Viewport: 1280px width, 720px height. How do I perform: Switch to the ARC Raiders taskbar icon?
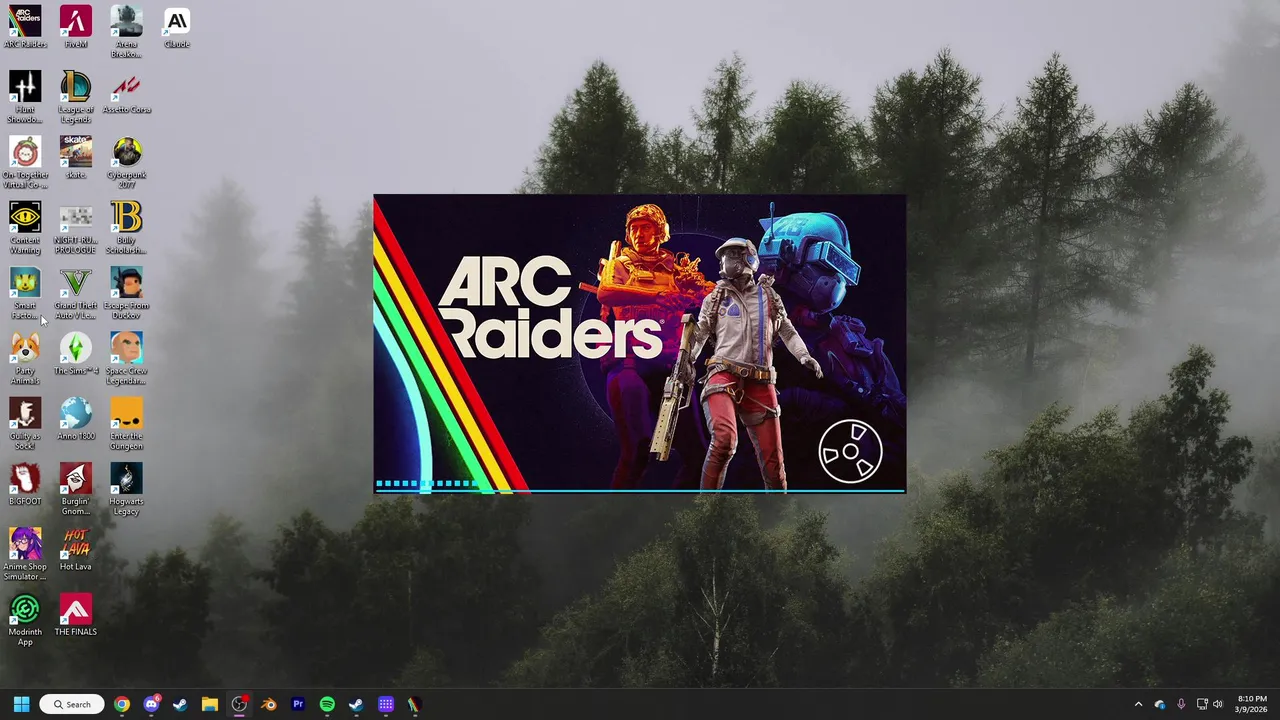point(414,704)
